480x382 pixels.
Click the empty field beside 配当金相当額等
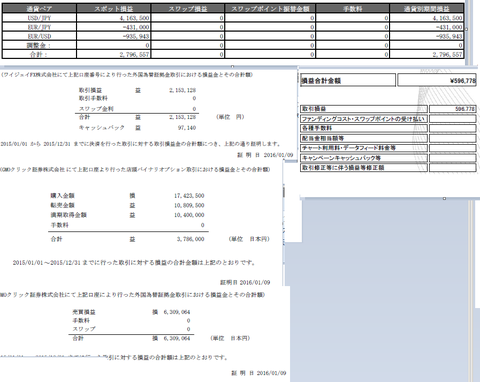[453, 138]
